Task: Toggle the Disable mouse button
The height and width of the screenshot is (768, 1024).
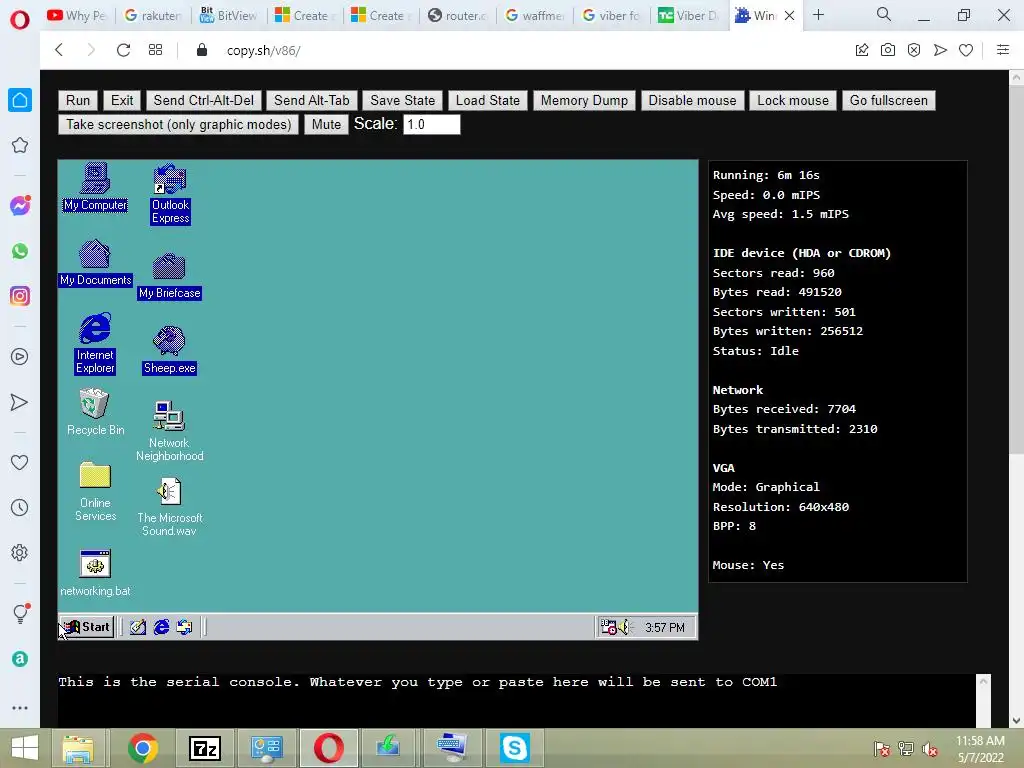Action: coord(692,101)
